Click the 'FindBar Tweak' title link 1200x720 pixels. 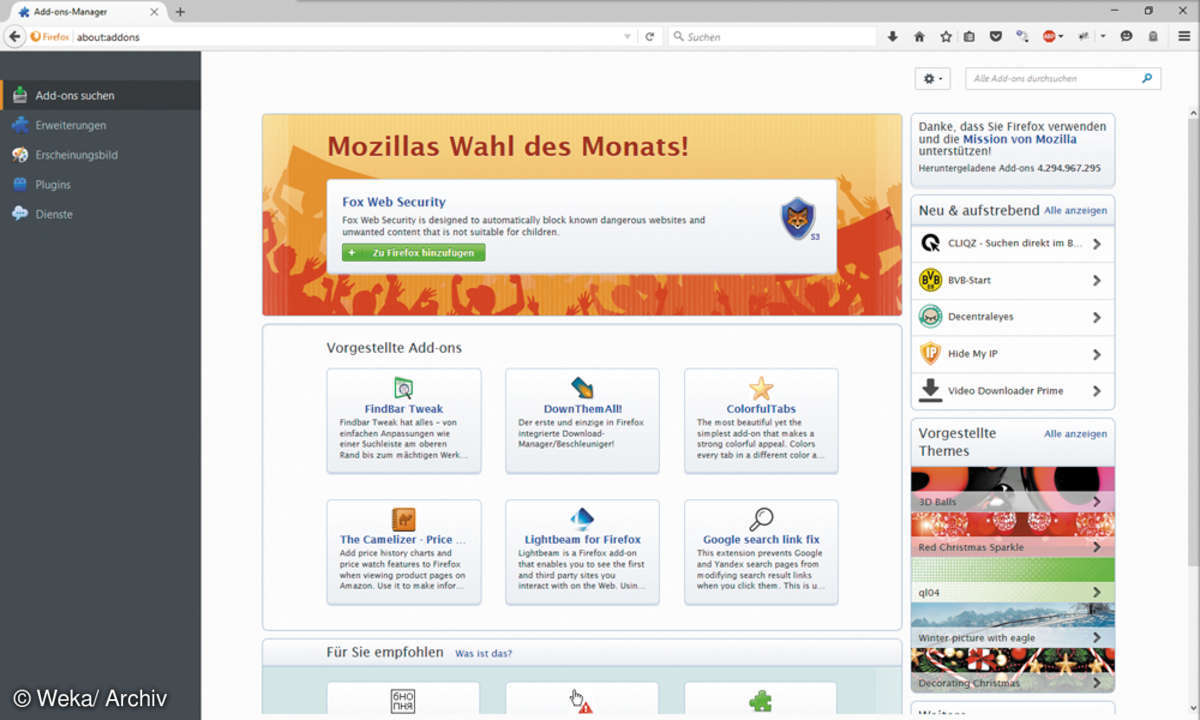point(404,409)
